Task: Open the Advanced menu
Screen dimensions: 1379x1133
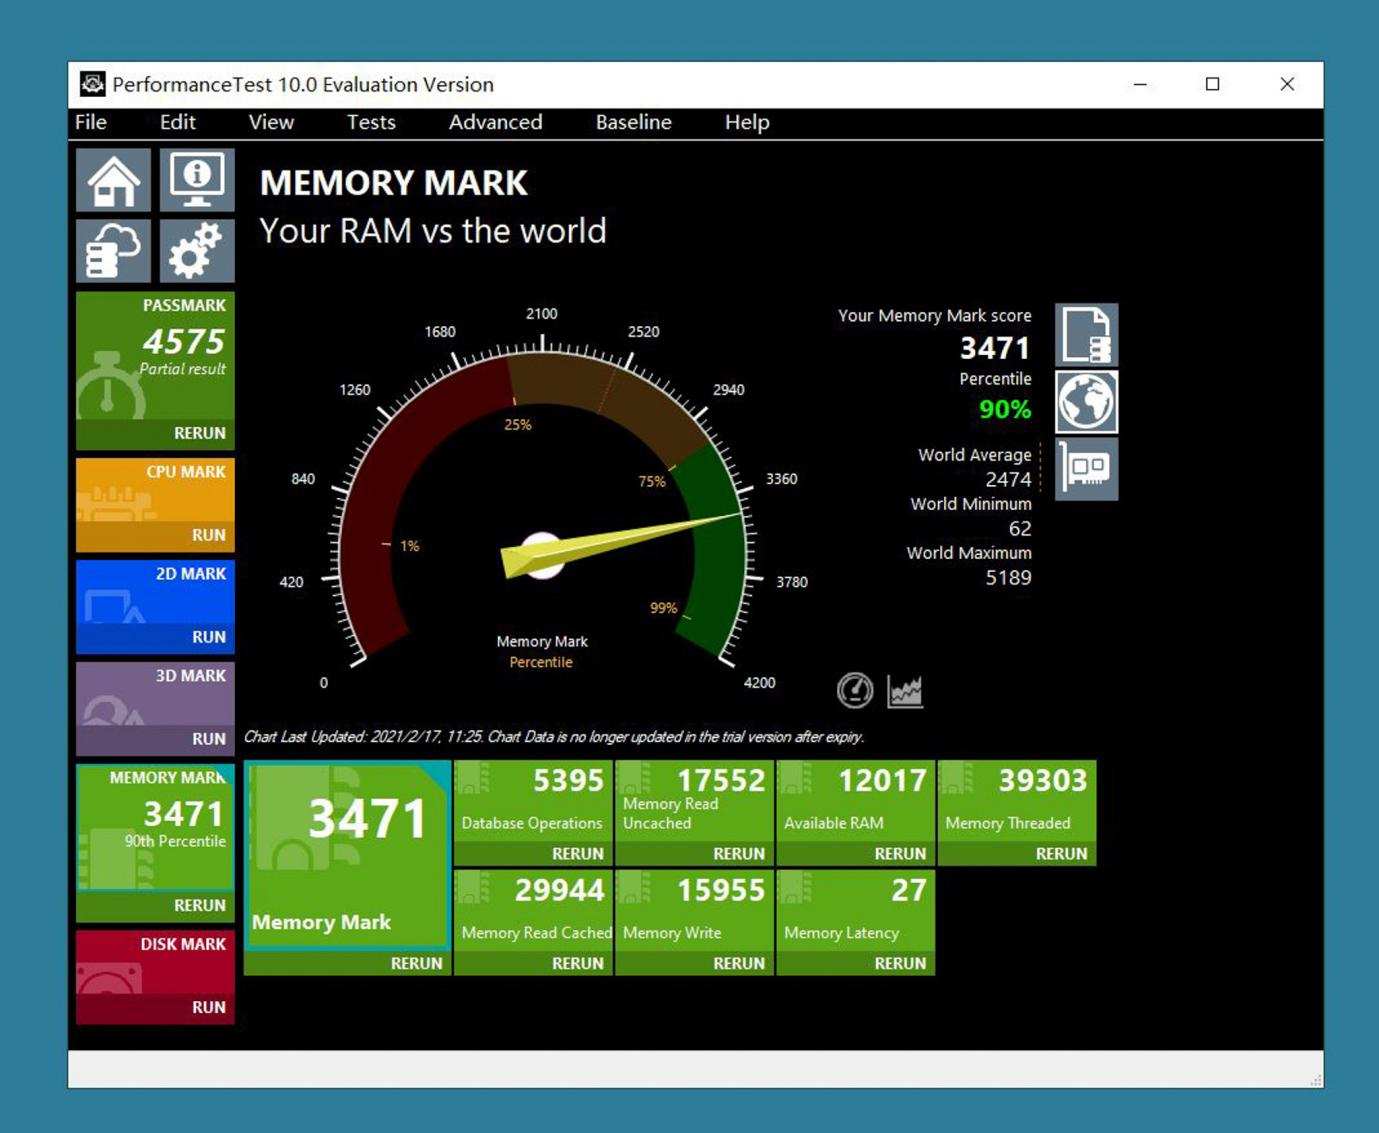Action: pos(495,122)
